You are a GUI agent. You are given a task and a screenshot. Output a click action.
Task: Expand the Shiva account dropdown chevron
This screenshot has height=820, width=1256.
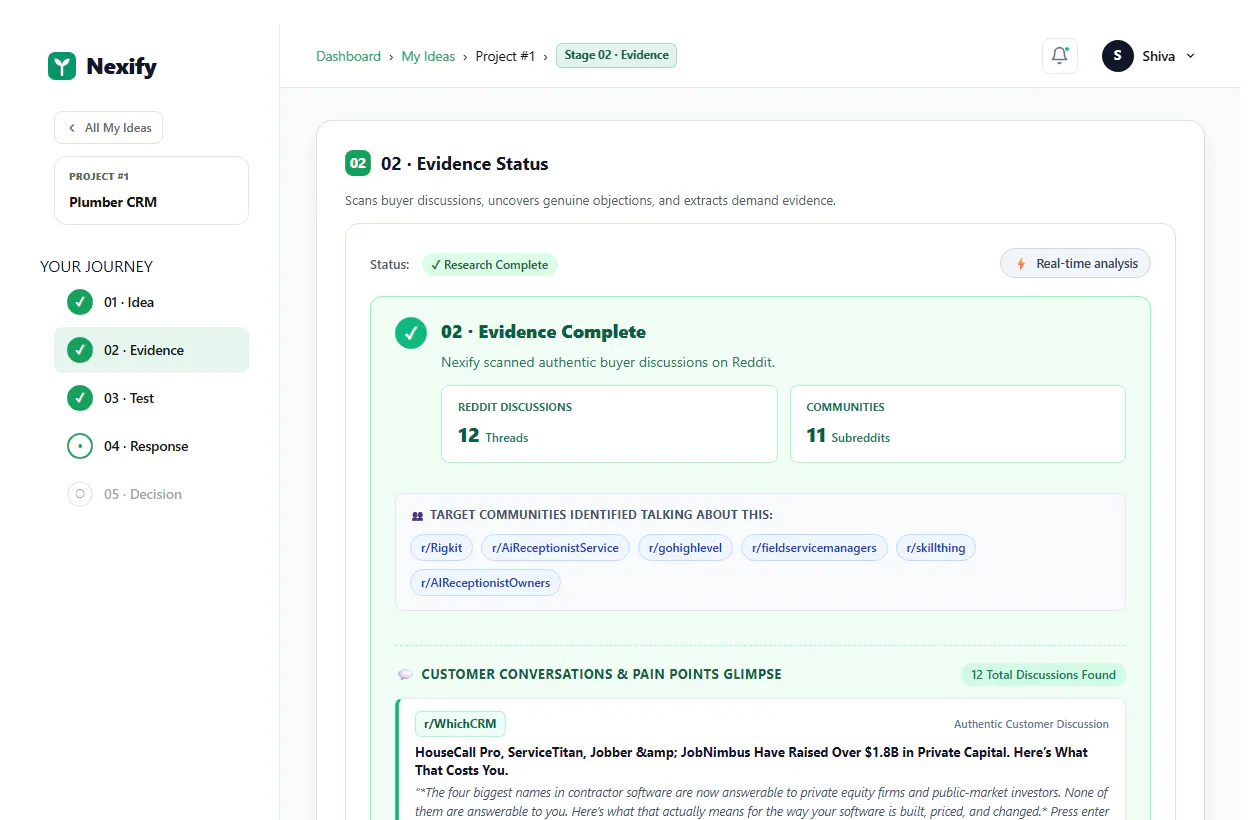point(1190,56)
